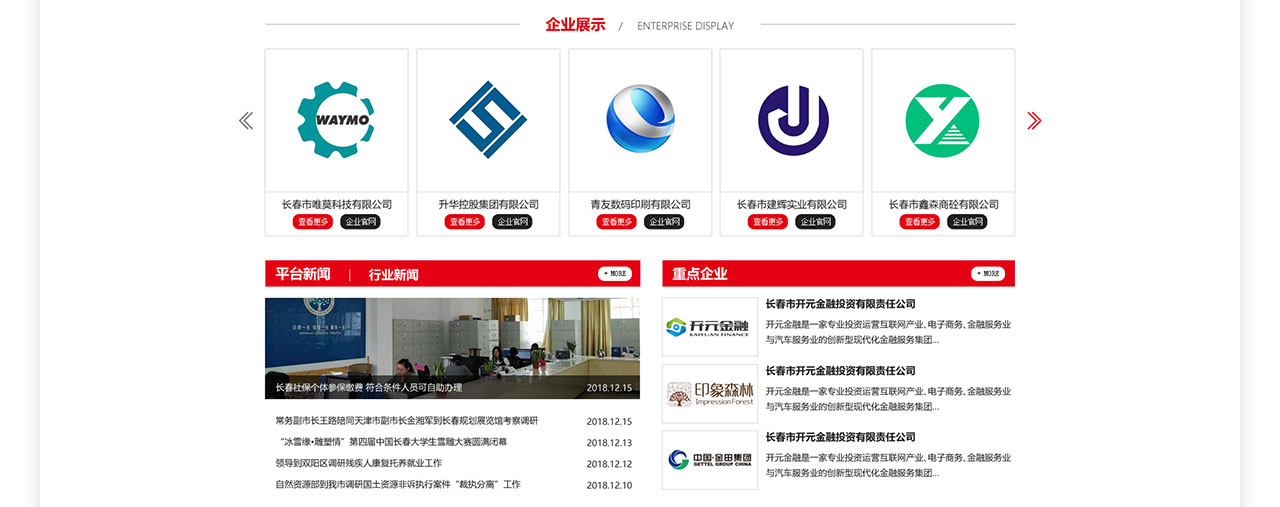Click the left carousel arrow
The image size is (1280, 507).
click(246, 120)
